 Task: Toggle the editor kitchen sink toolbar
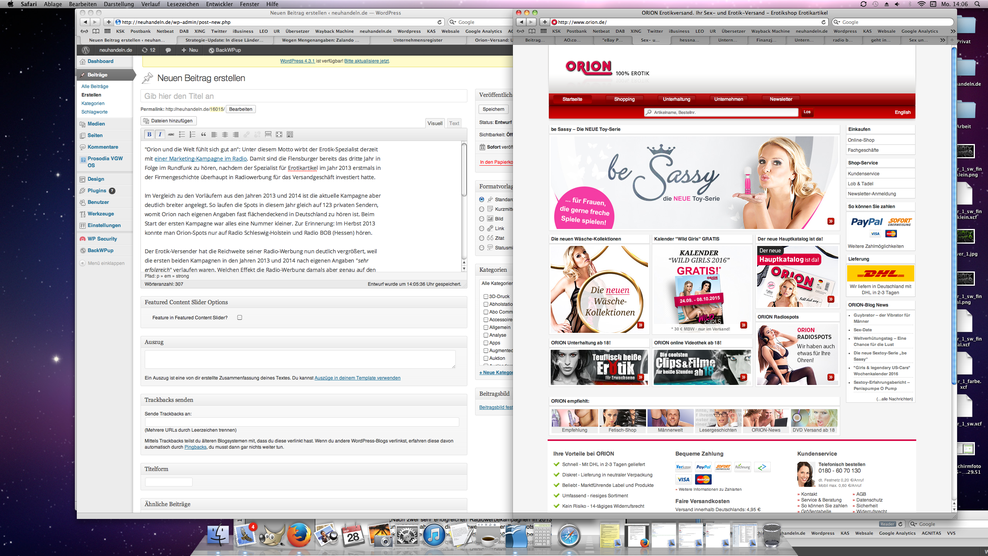[290, 134]
